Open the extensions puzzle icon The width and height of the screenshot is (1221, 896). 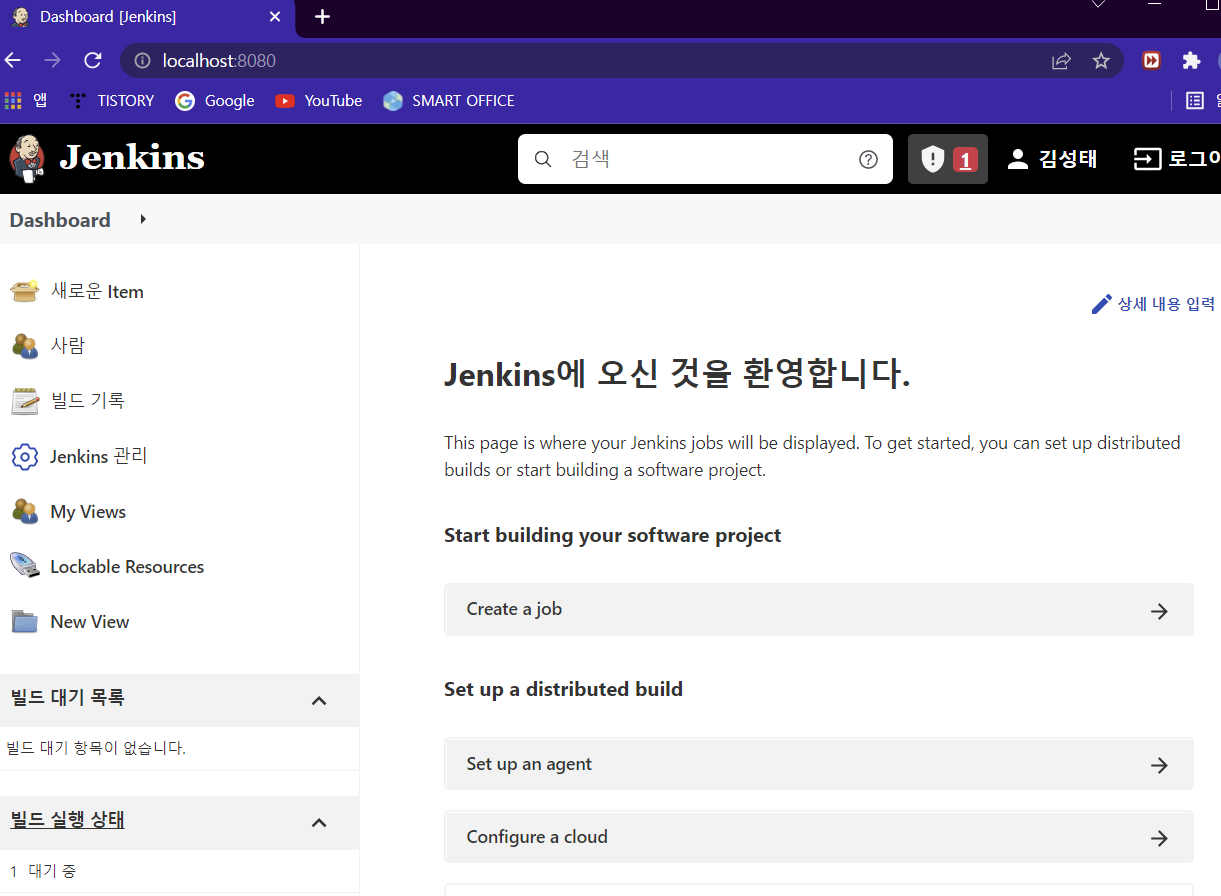(x=1191, y=61)
